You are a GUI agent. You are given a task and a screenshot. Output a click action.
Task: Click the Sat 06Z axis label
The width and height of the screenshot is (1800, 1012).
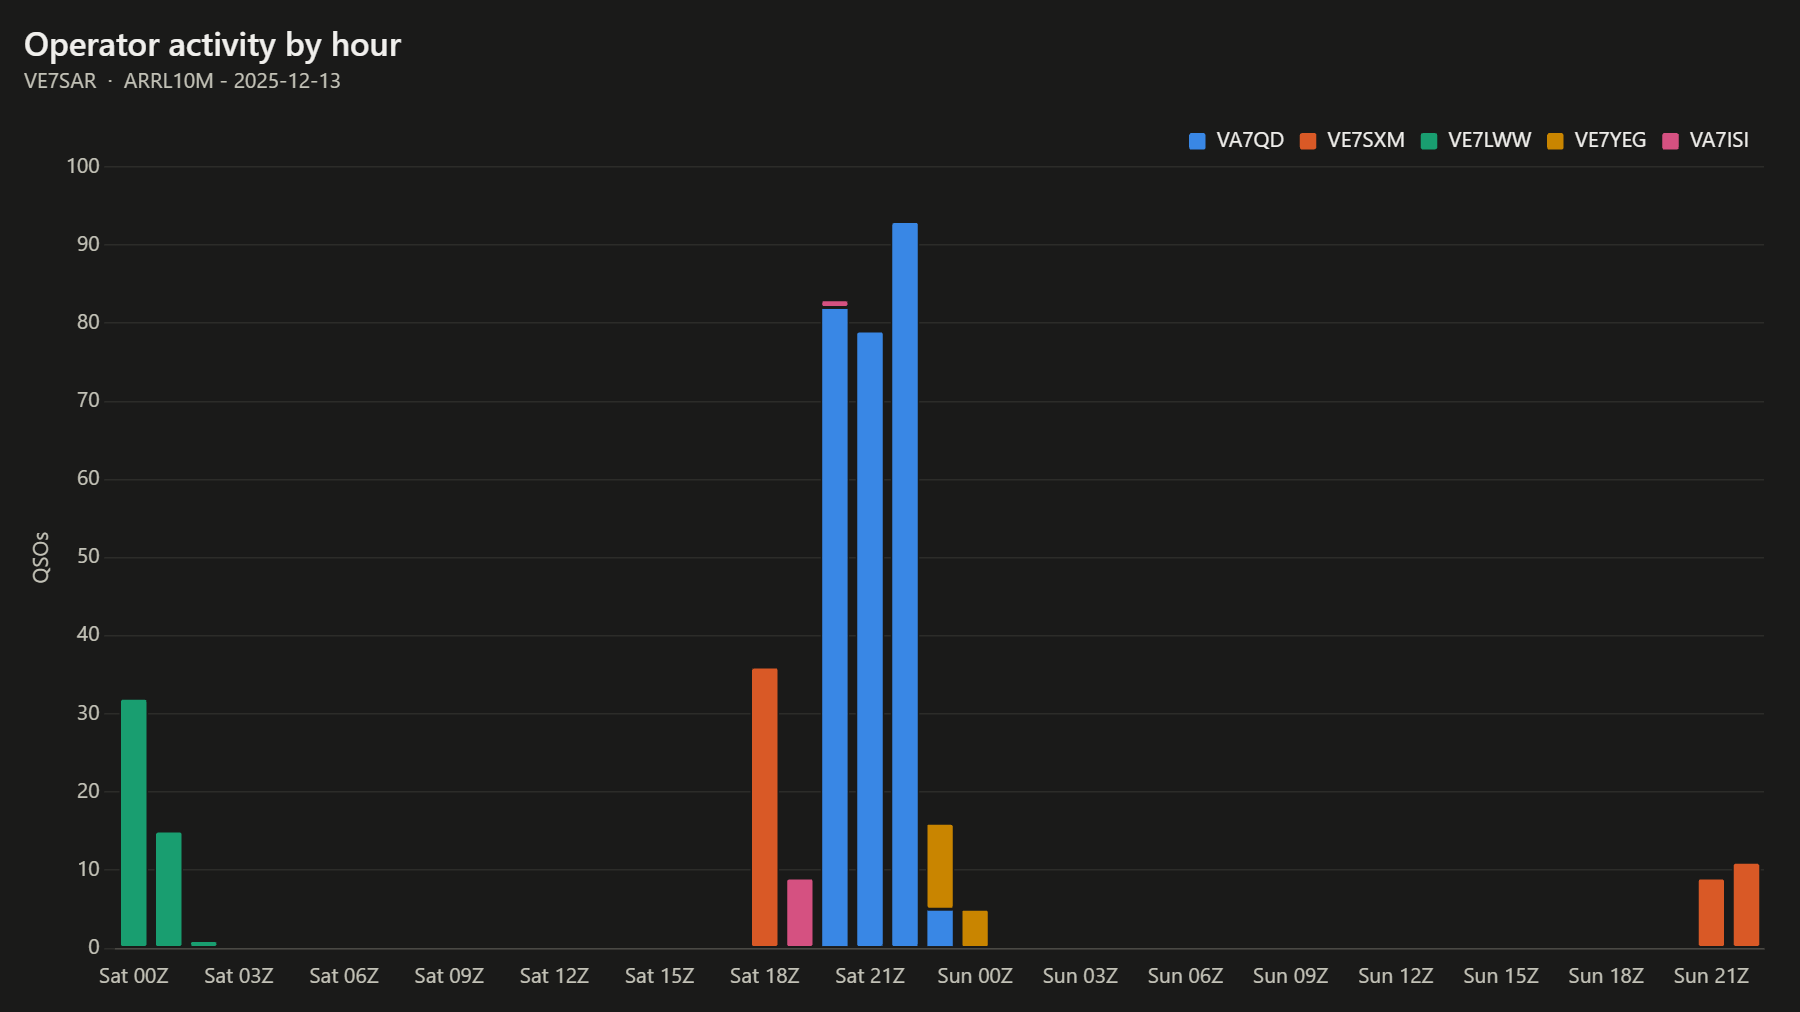click(x=344, y=976)
